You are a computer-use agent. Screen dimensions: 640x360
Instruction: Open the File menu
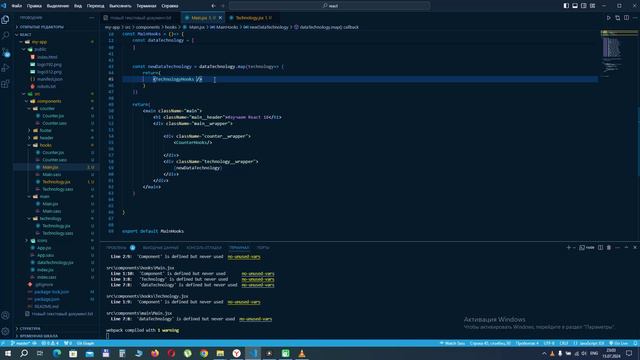click(x=17, y=6)
